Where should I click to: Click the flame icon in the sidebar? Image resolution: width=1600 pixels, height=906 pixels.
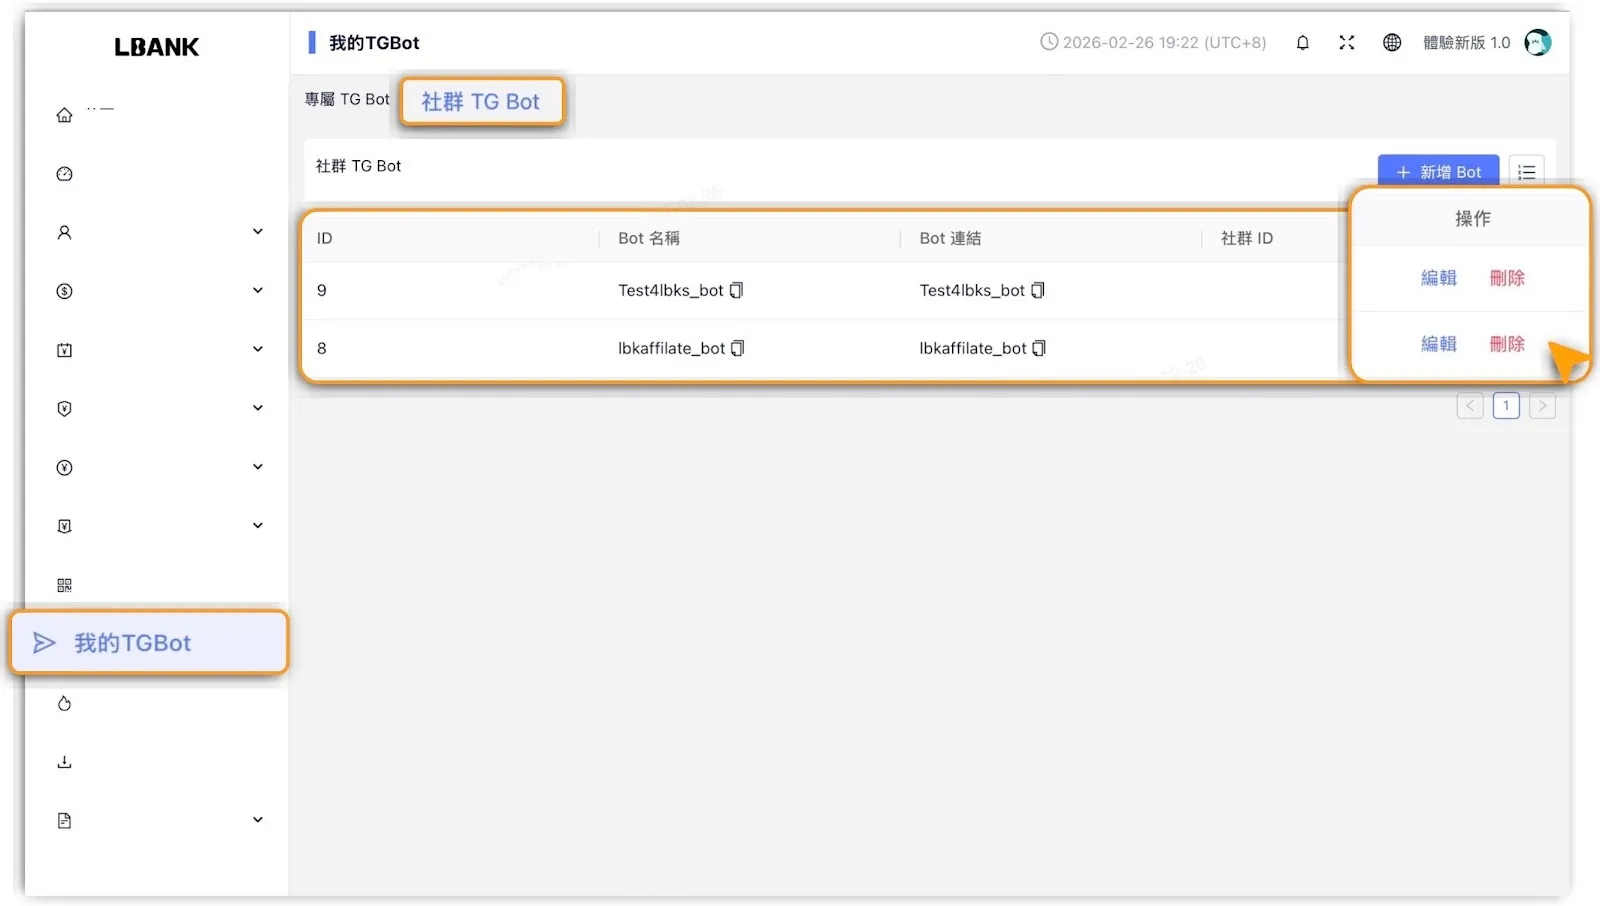pyautogui.click(x=64, y=704)
